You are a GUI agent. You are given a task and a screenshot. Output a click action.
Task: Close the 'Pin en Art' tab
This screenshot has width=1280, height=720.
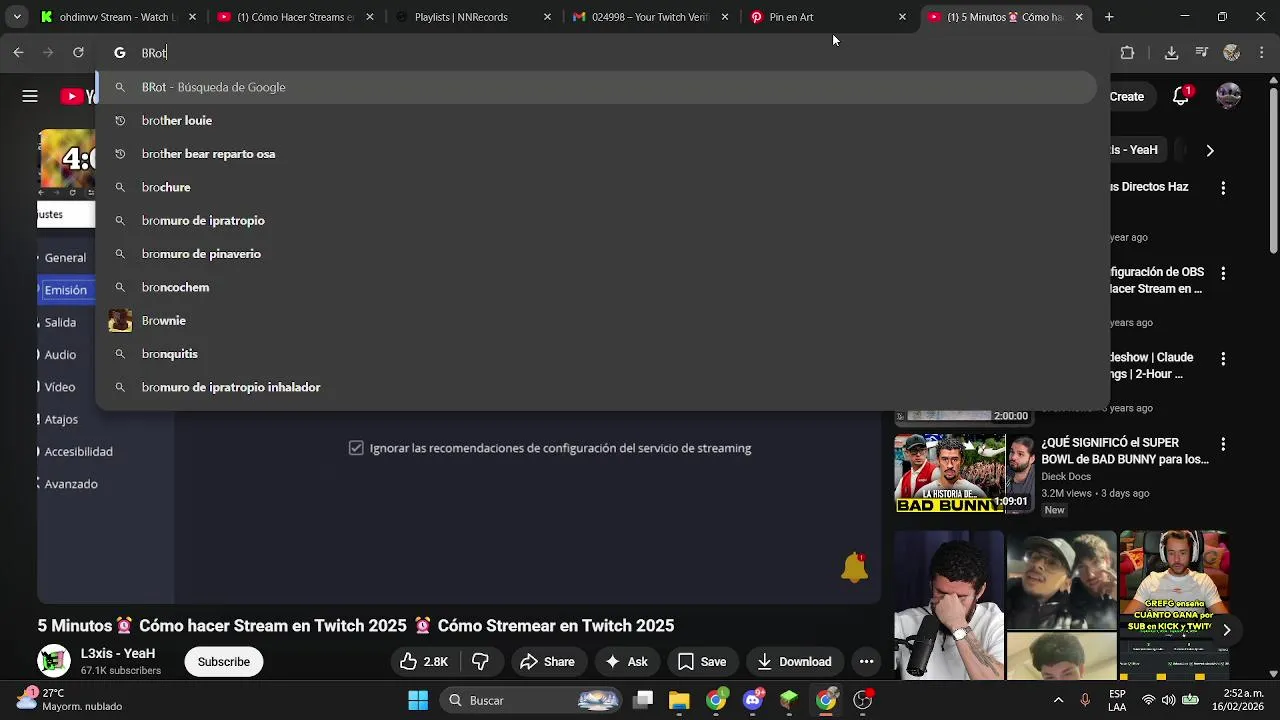coord(902,17)
